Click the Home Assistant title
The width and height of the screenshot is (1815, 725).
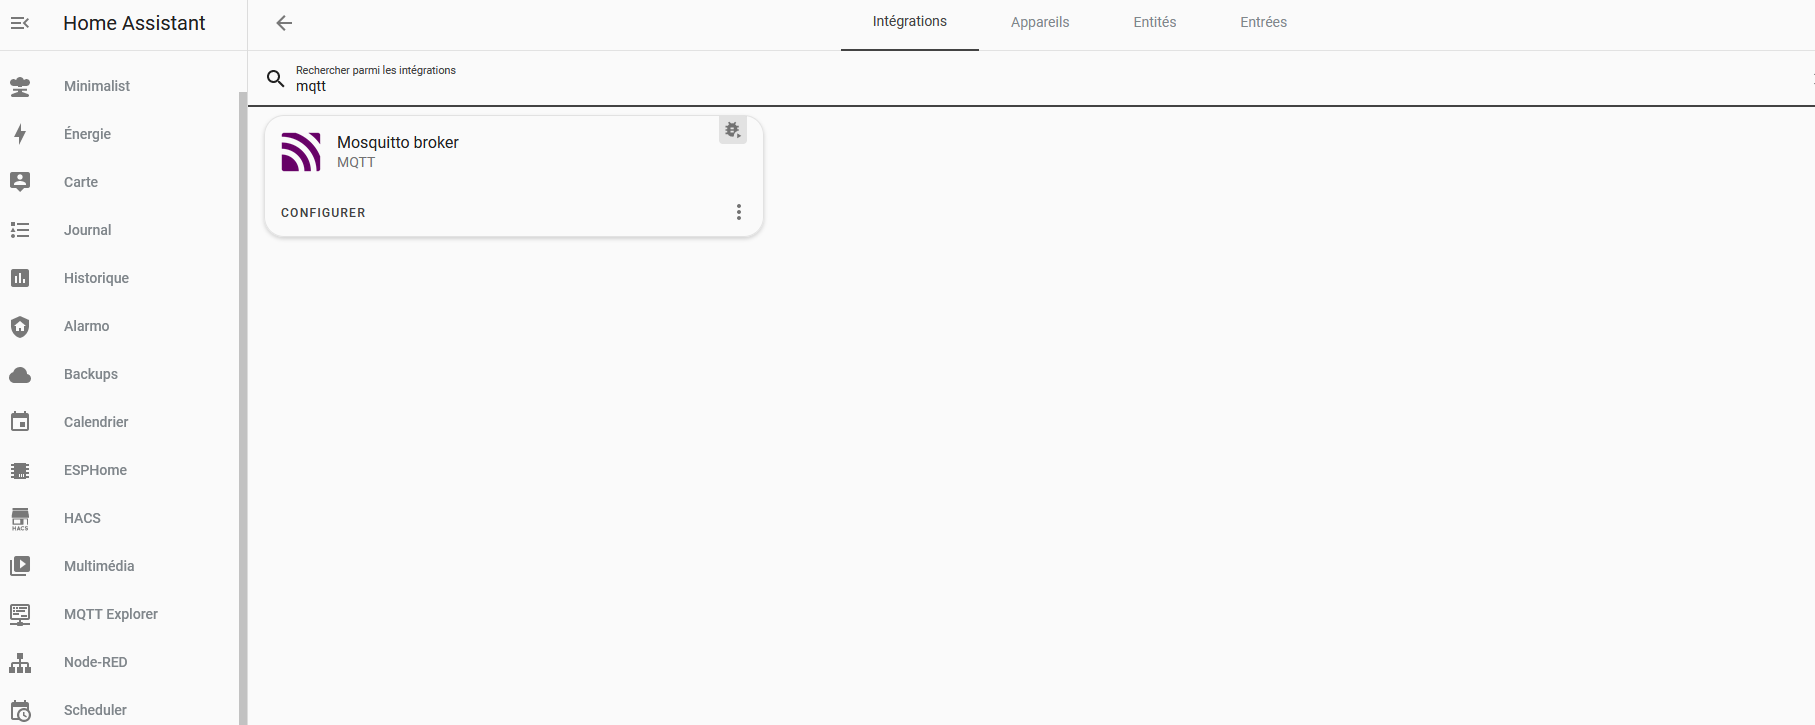tap(134, 23)
